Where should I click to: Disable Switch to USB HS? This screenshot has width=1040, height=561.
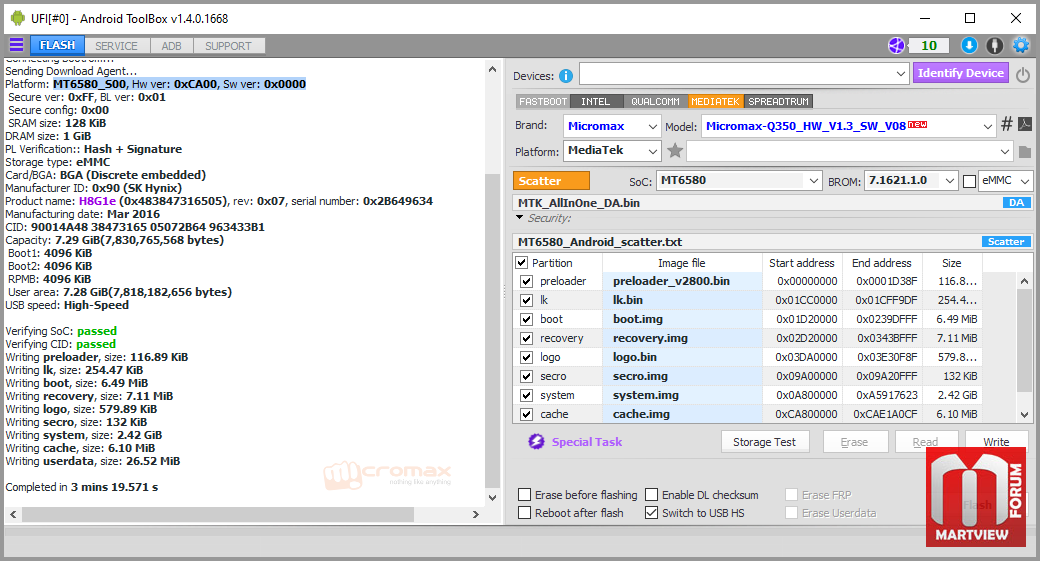[x=651, y=513]
